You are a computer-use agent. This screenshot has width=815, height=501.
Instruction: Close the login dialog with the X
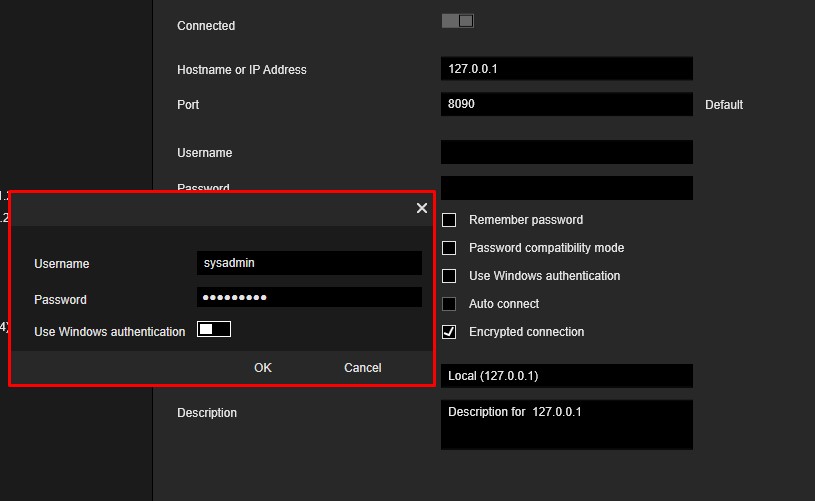422,208
